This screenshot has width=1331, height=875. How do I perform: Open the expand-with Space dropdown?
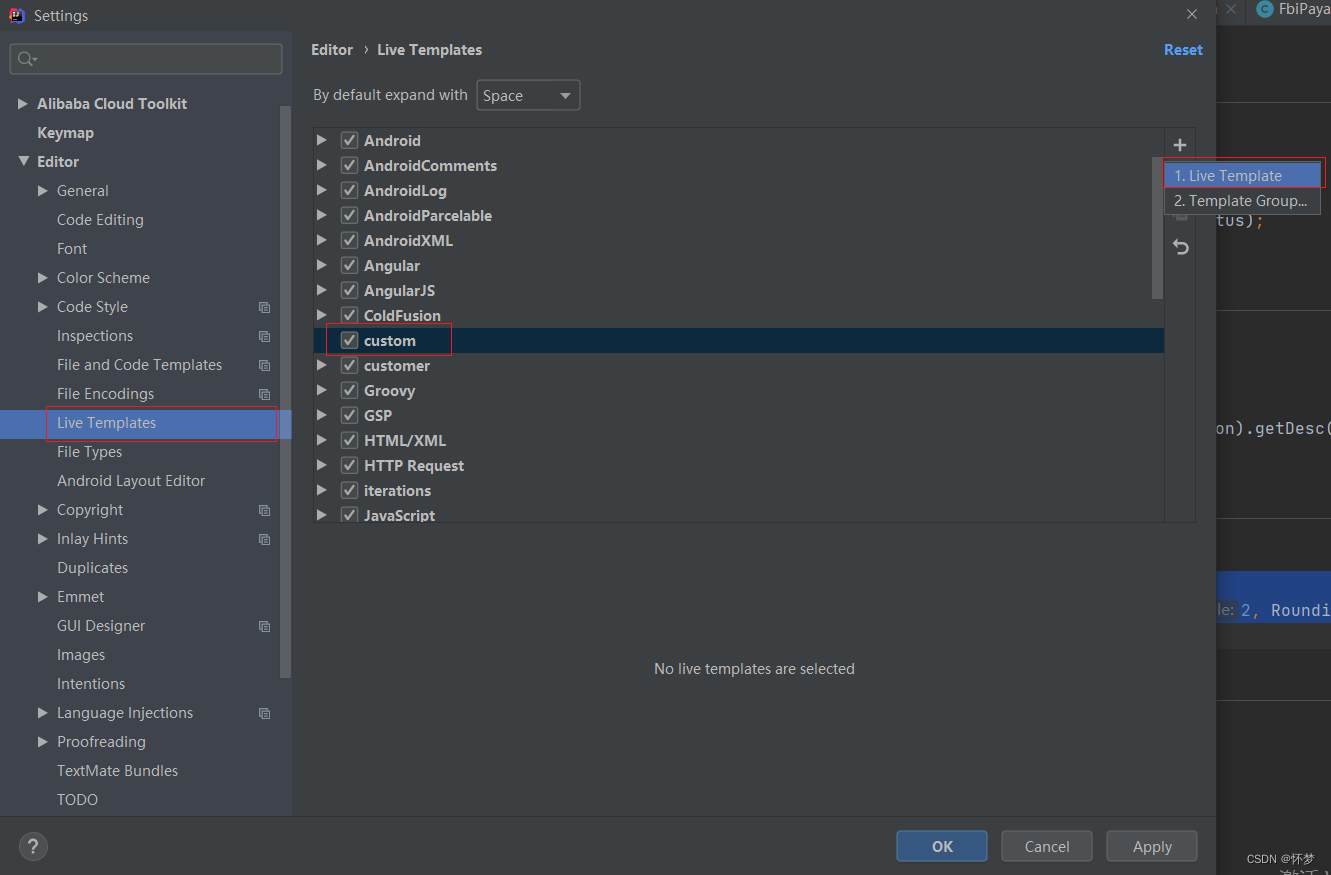tap(528, 95)
